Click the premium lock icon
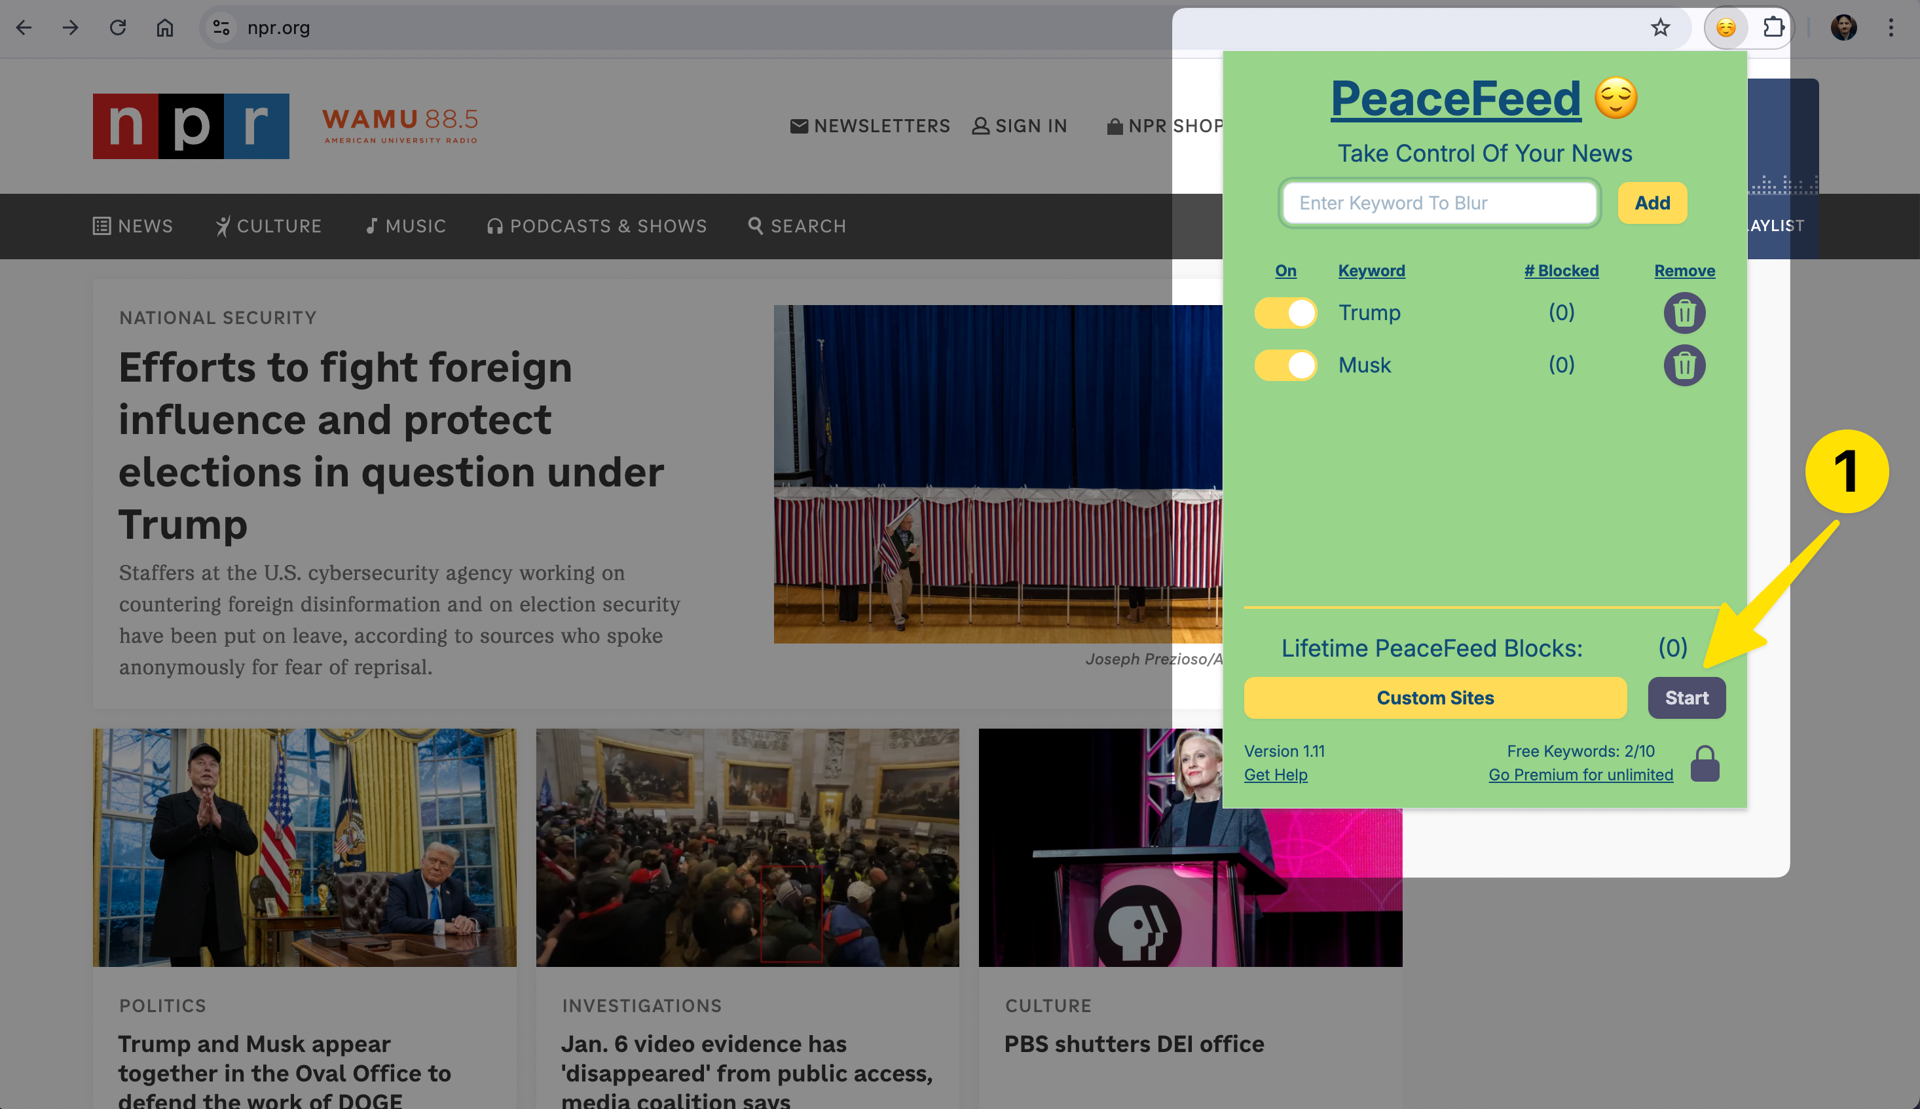 point(1705,764)
